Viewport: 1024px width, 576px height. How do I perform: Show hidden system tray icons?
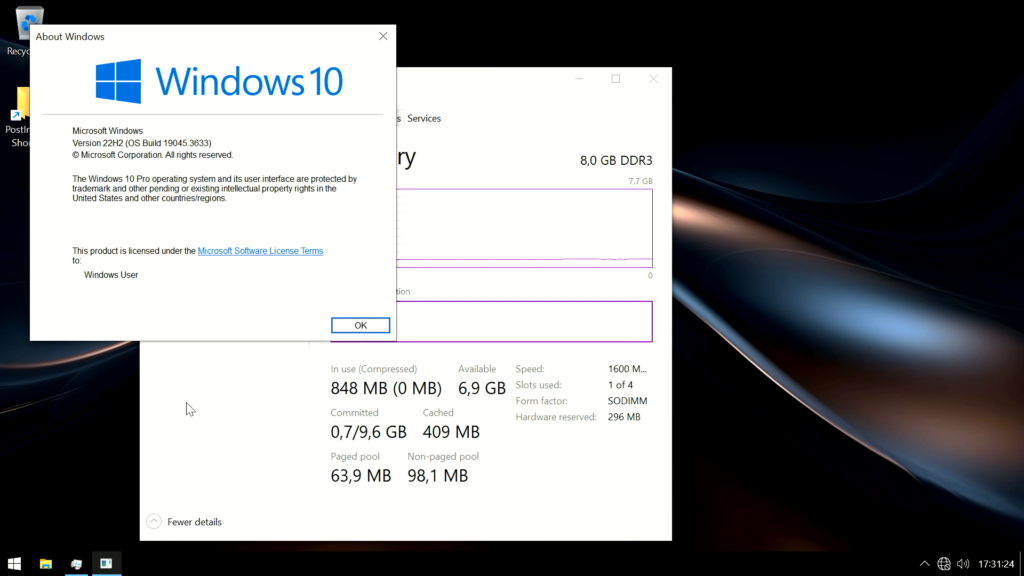(x=925, y=564)
